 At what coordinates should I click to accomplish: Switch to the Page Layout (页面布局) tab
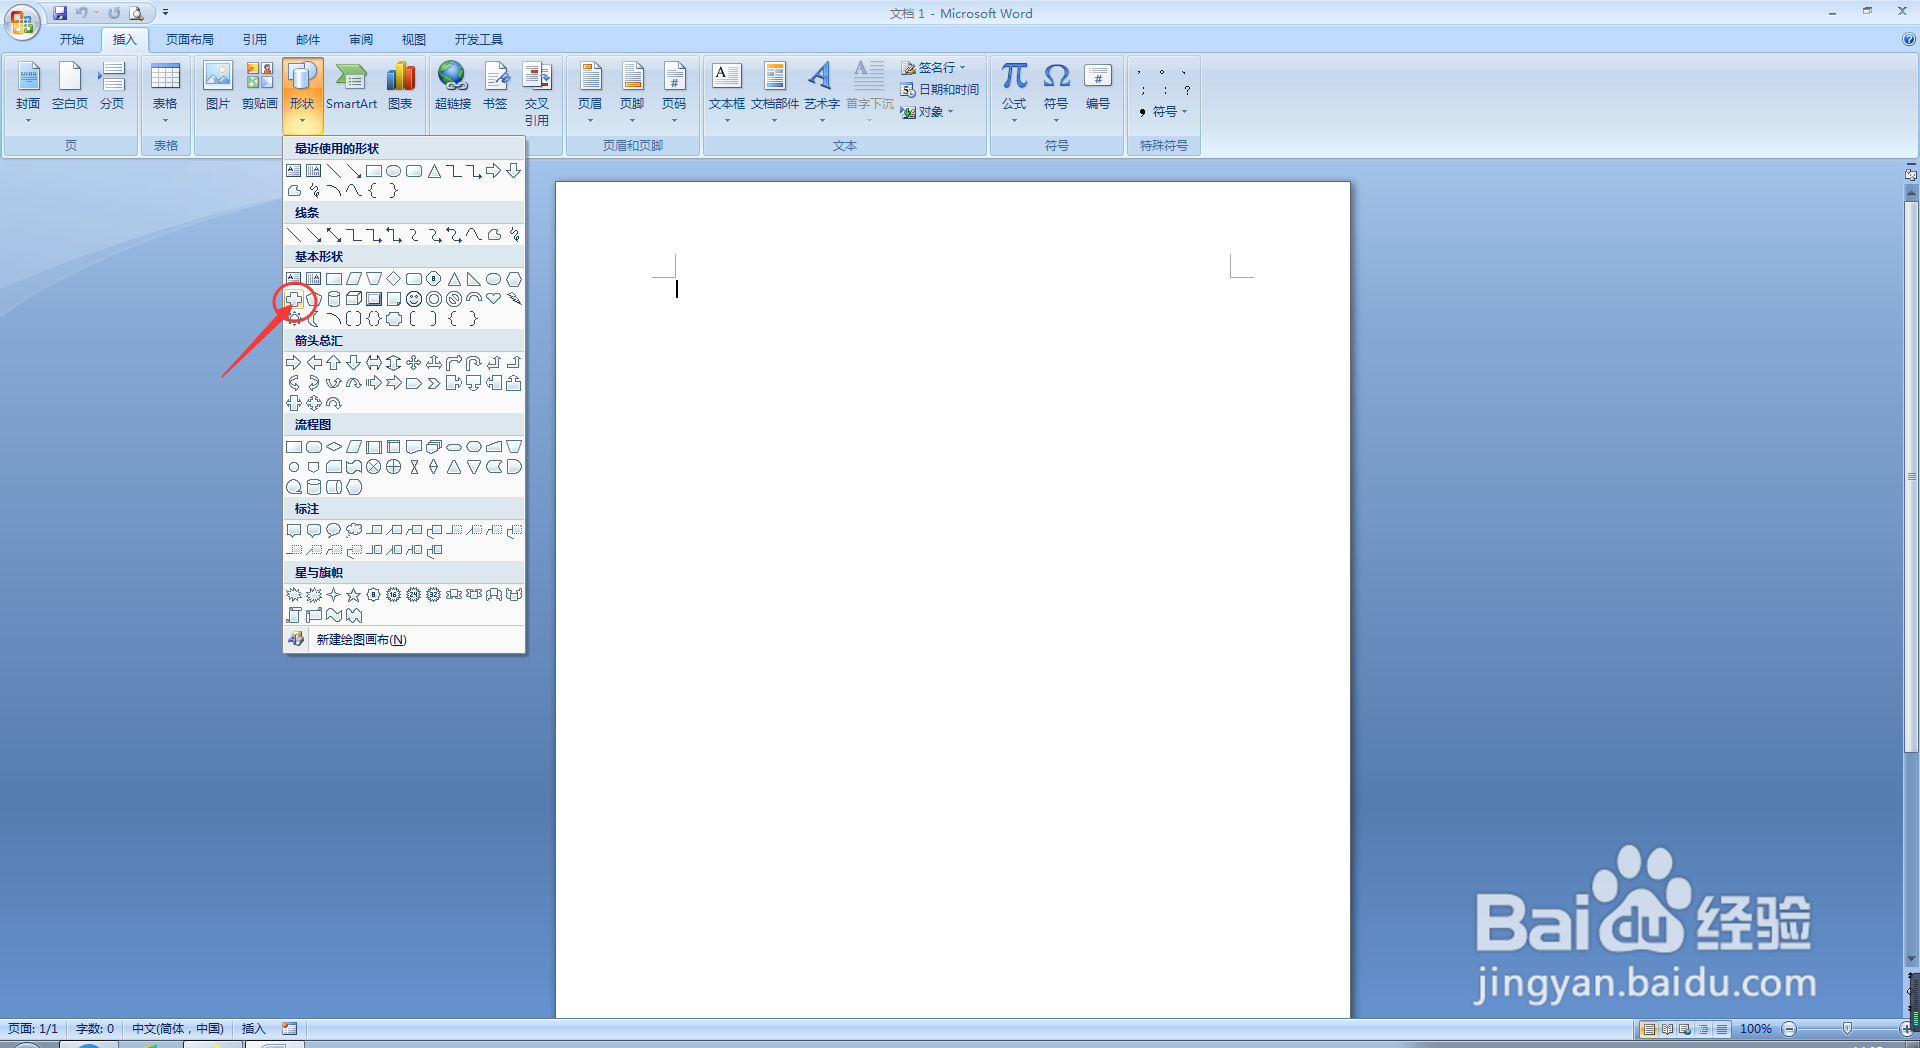[x=190, y=40]
